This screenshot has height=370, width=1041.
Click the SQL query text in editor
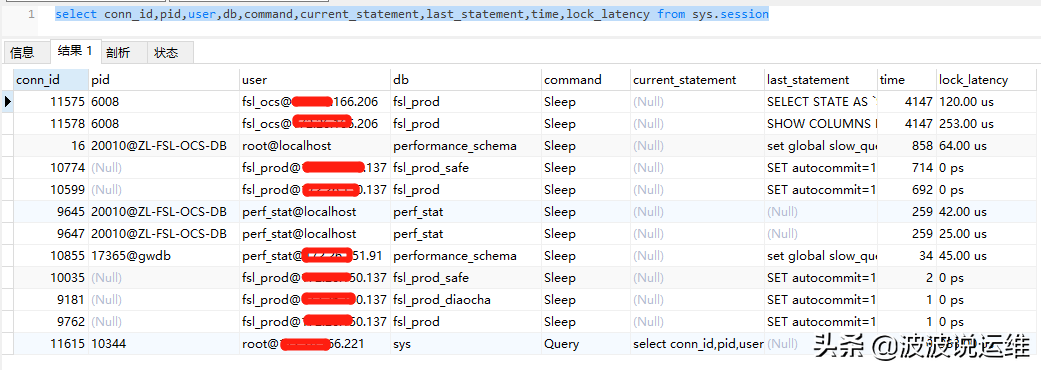pyautogui.click(x=412, y=14)
